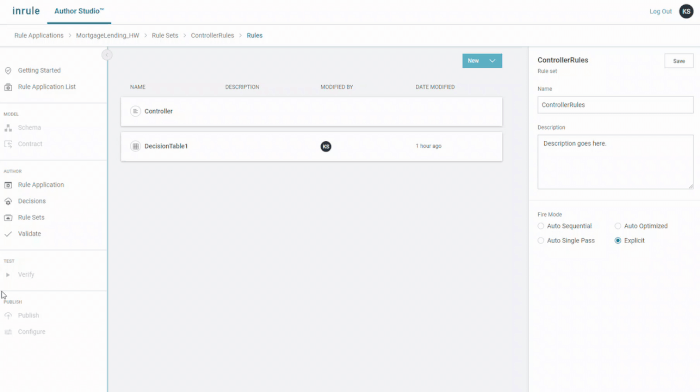The height and width of the screenshot is (392, 700).
Task: Go to Rule Sets breadcrumb
Action: [165, 35]
